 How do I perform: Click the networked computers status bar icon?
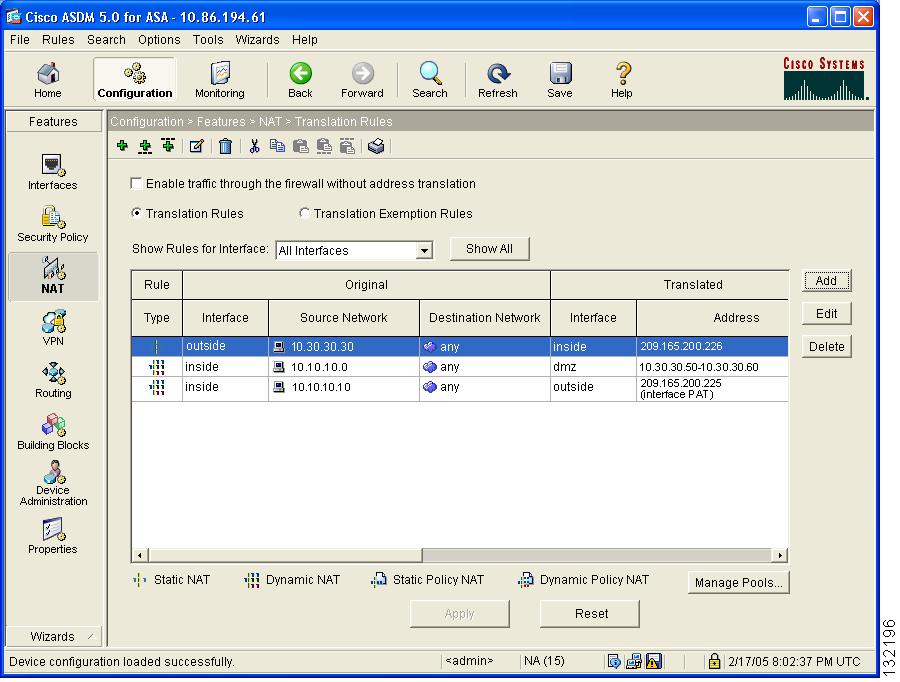point(634,661)
